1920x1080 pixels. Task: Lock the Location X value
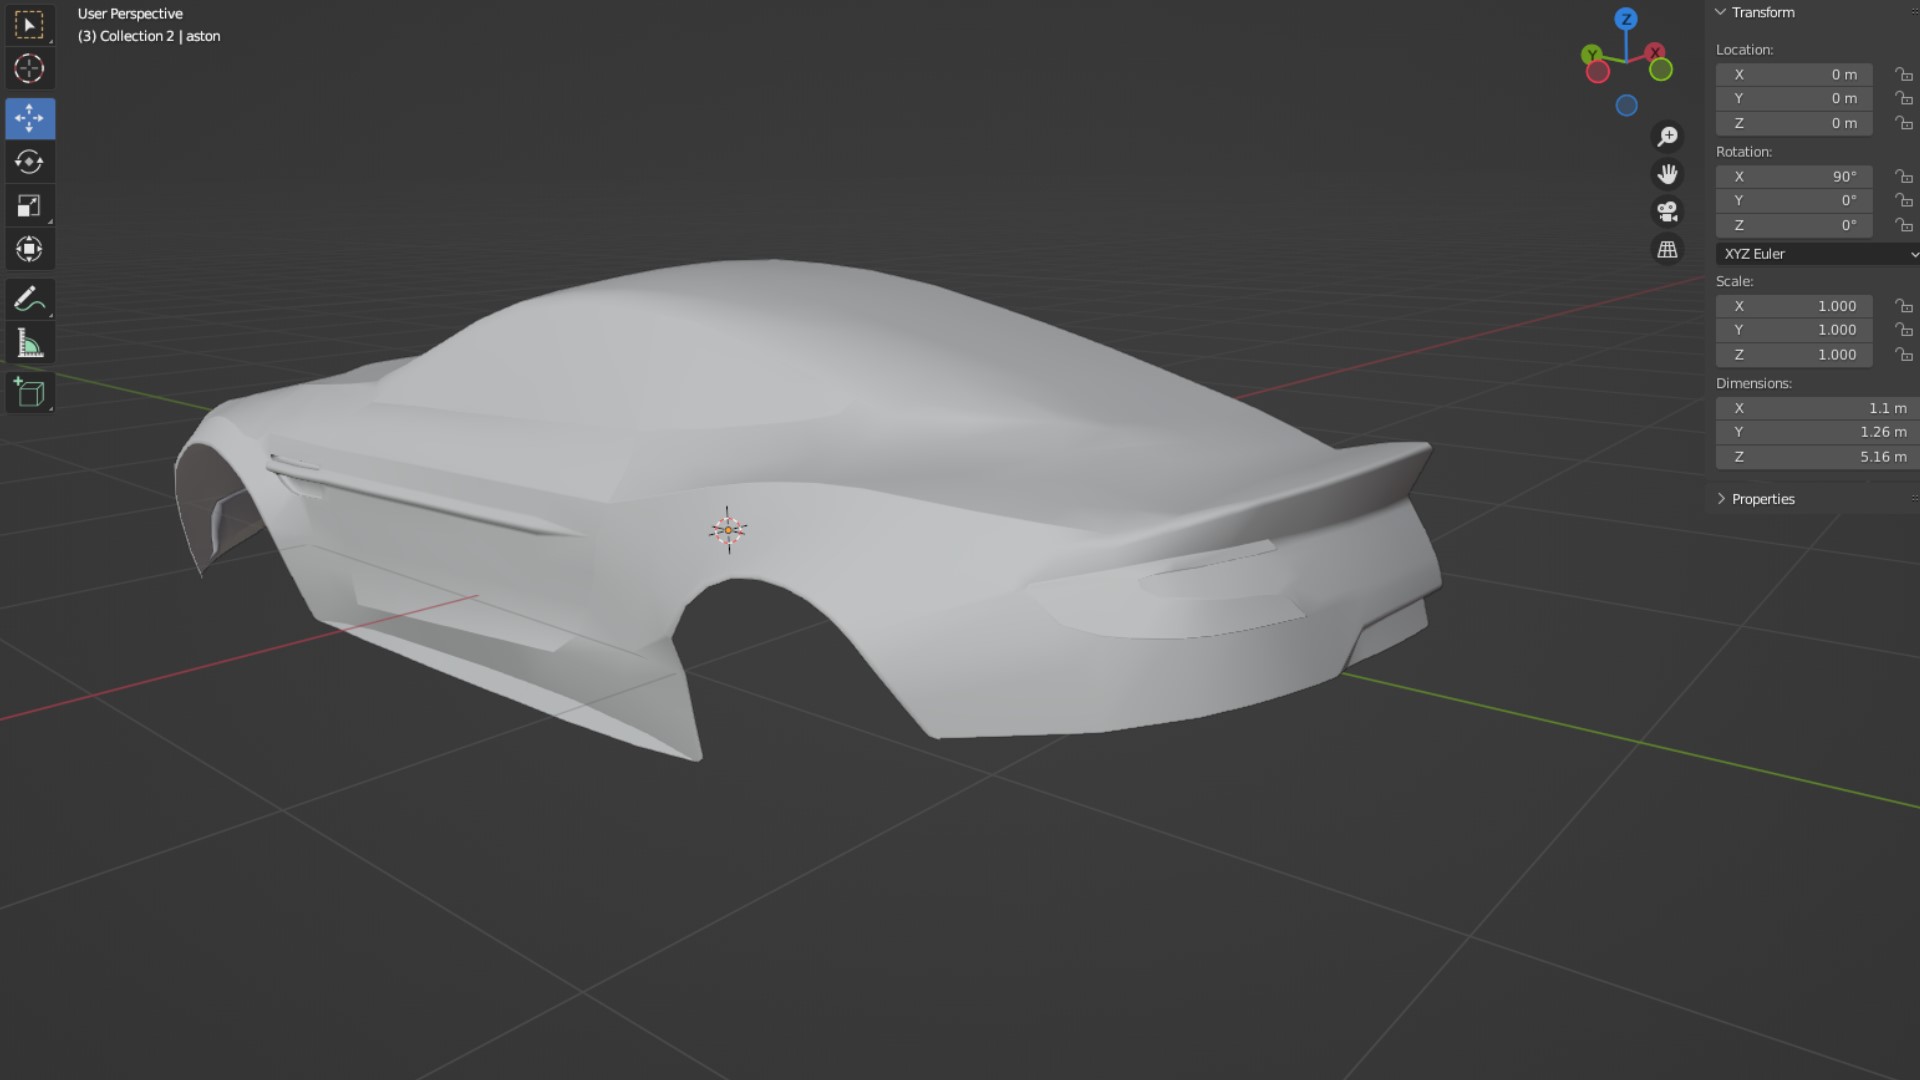pyautogui.click(x=1903, y=75)
